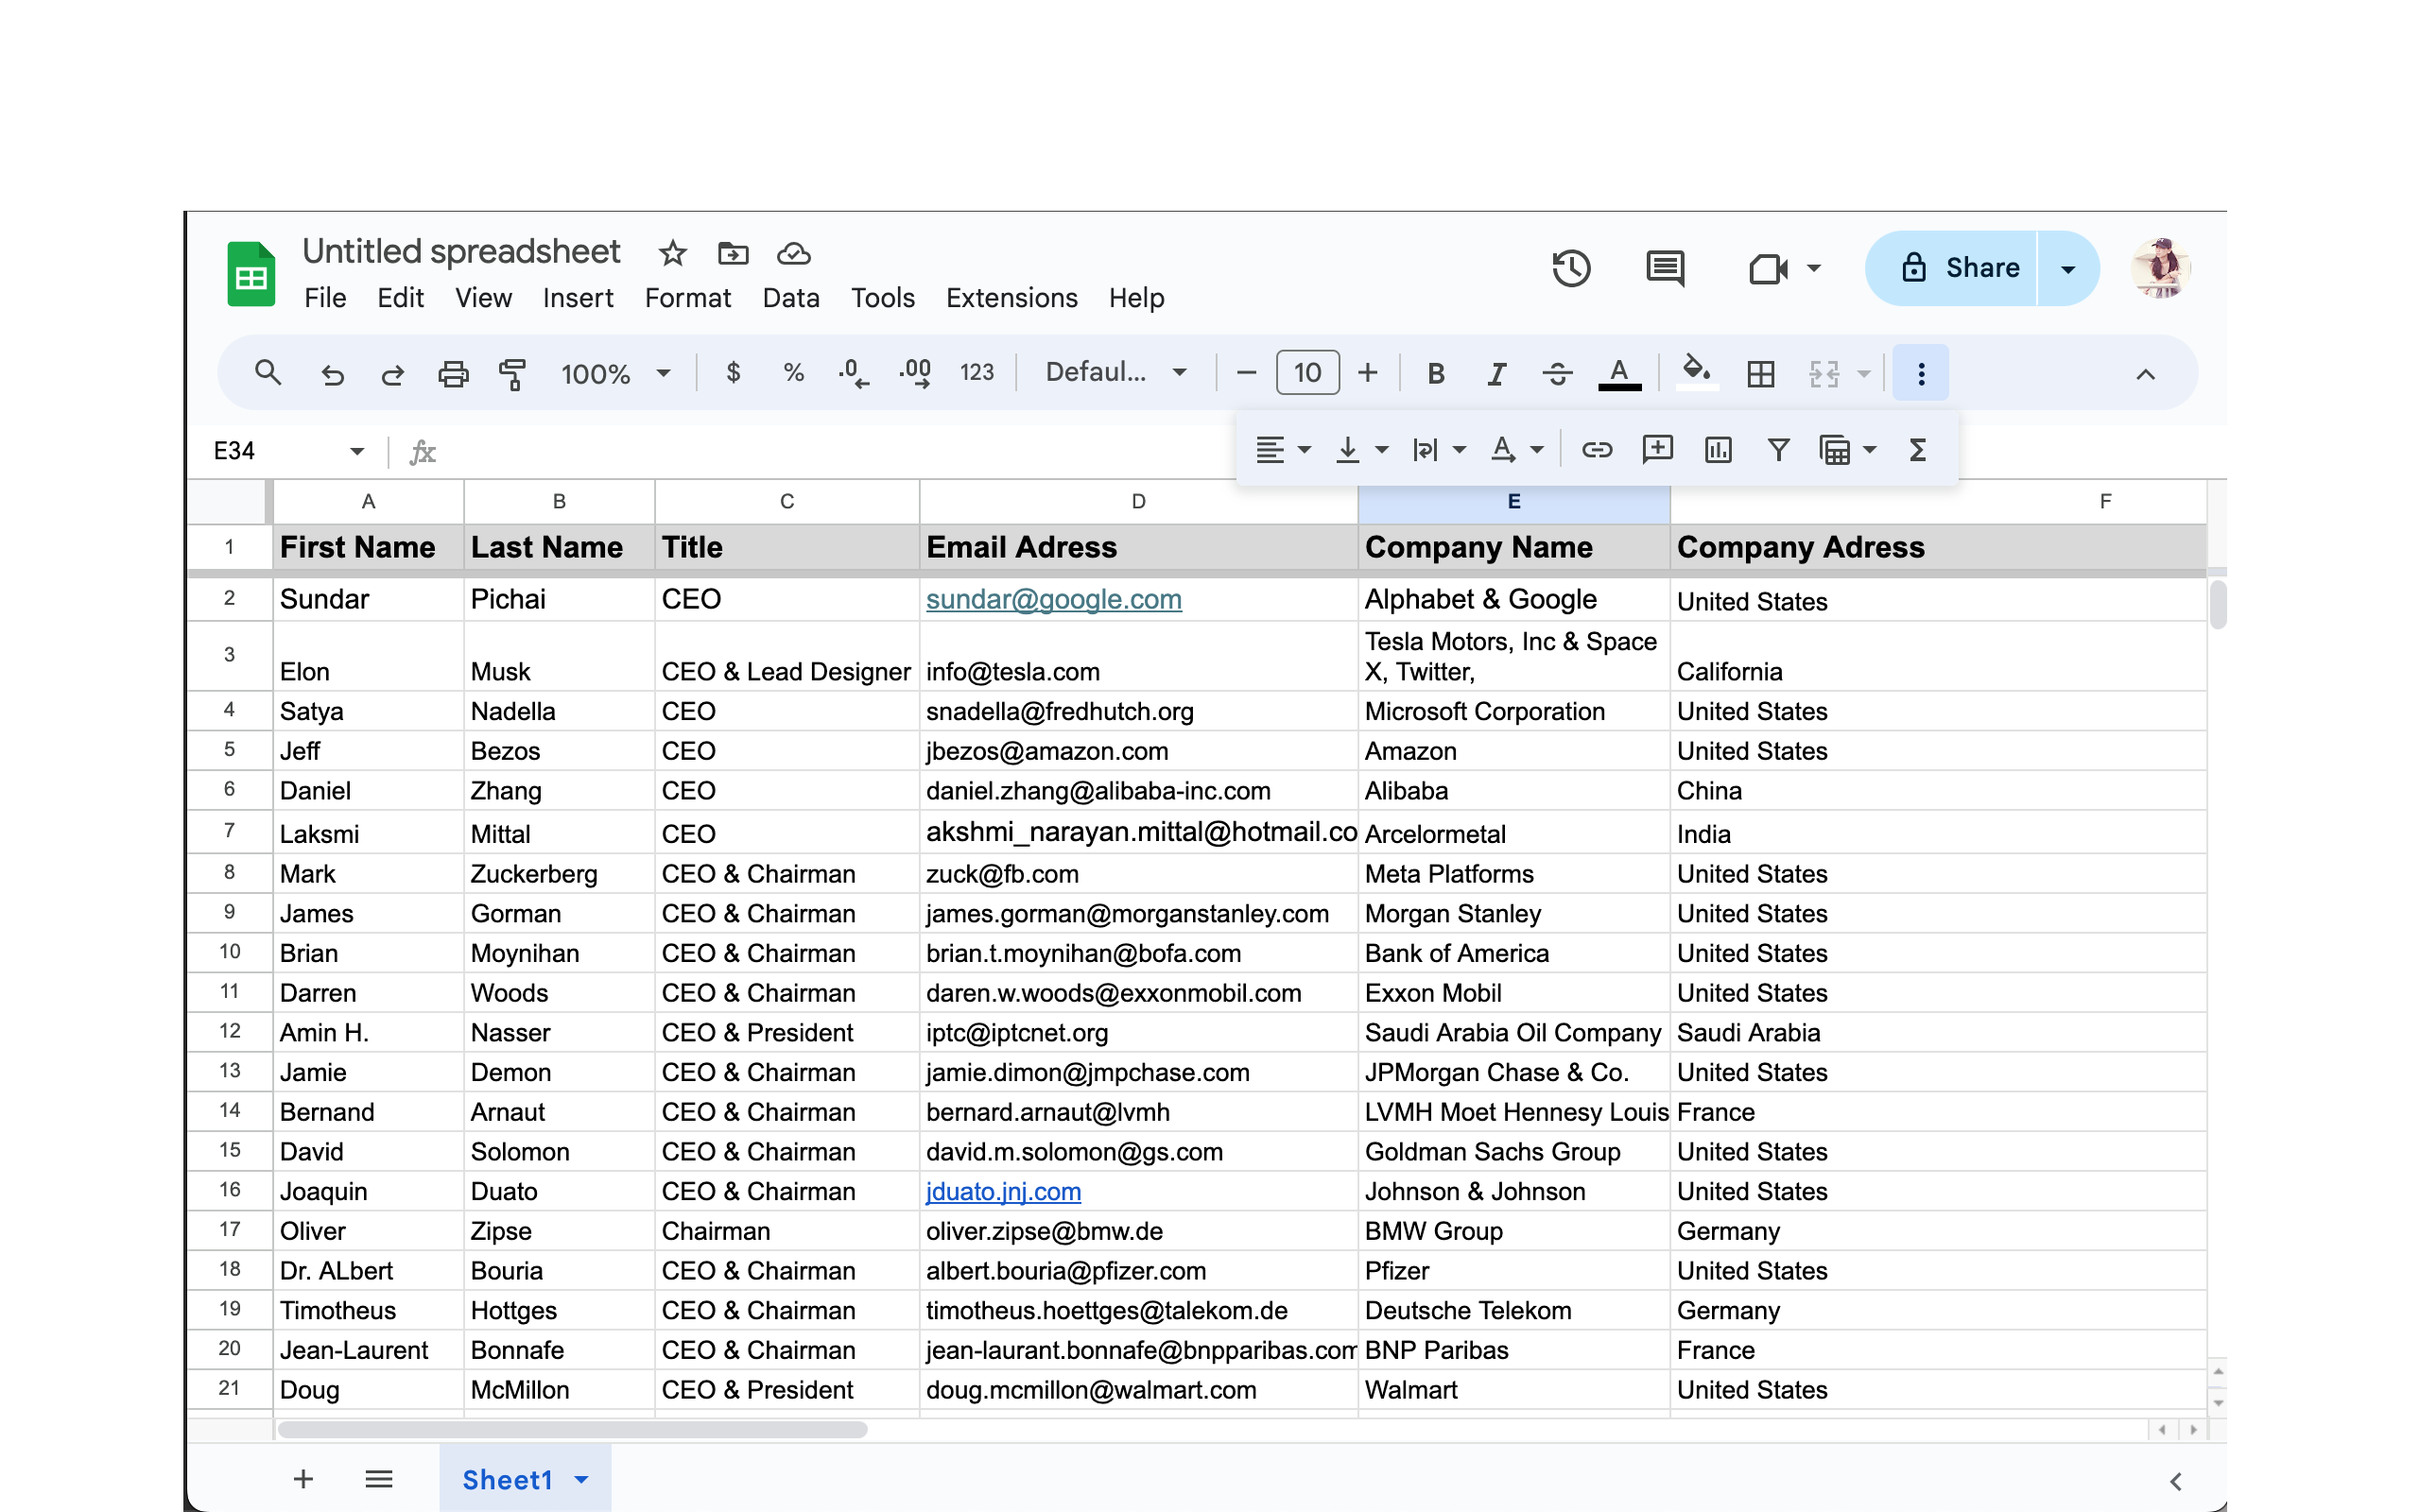Click the create filter funnel icon
Image resolution: width=2420 pixels, height=1512 pixels.
coord(1778,450)
